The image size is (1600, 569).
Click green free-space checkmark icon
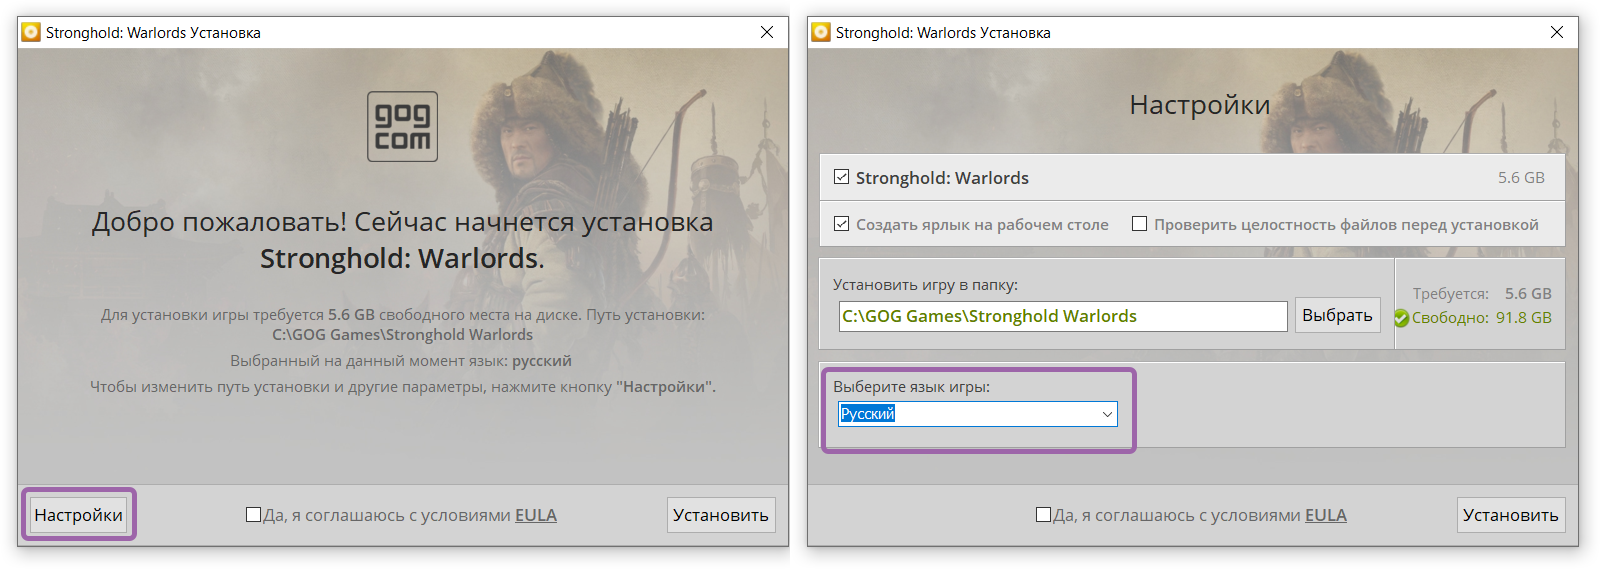pyautogui.click(x=1402, y=318)
